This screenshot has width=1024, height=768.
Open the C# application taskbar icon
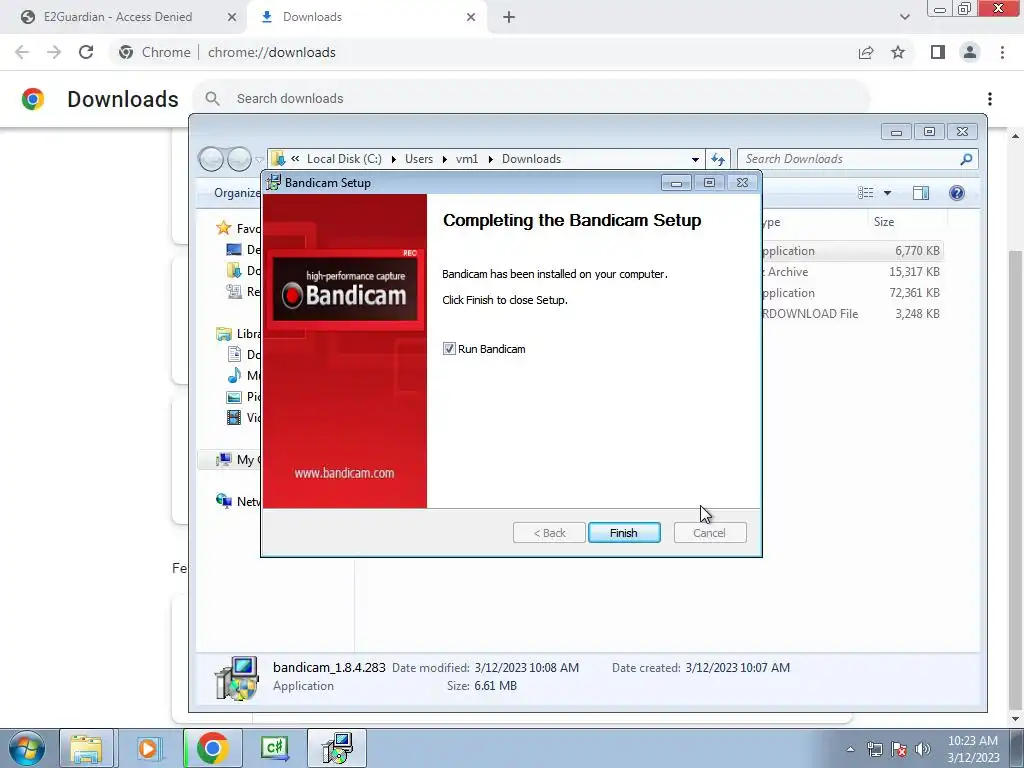[x=275, y=748]
